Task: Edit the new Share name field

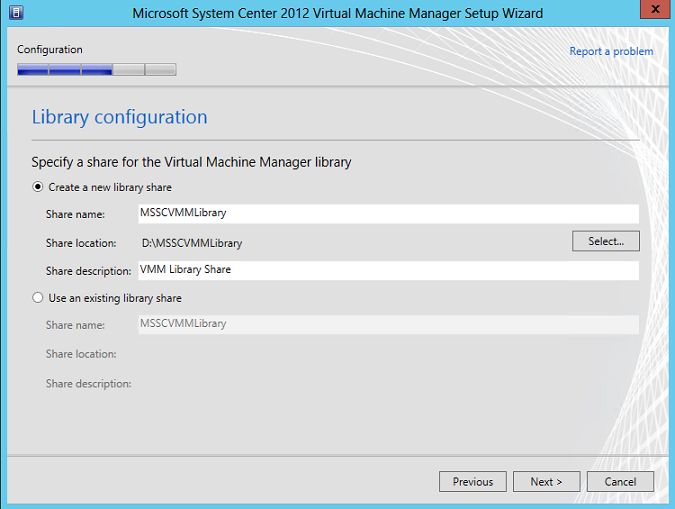Action: 388,214
